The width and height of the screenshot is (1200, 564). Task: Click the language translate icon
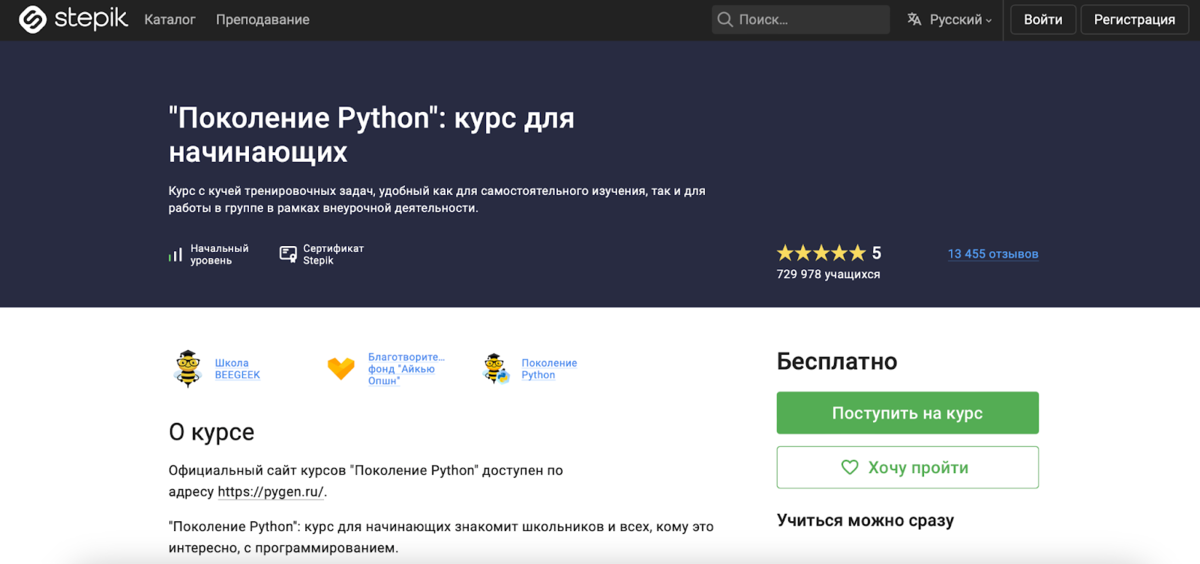(914, 19)
